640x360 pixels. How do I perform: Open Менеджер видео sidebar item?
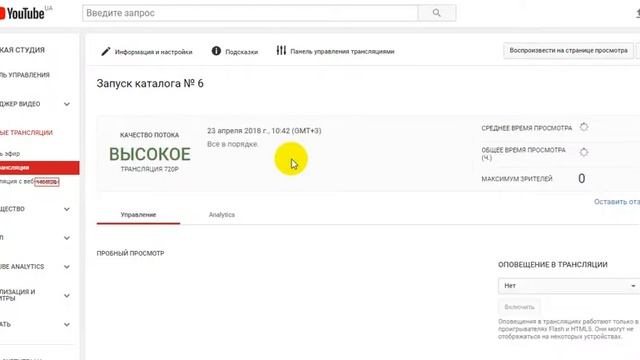point(20,104)
